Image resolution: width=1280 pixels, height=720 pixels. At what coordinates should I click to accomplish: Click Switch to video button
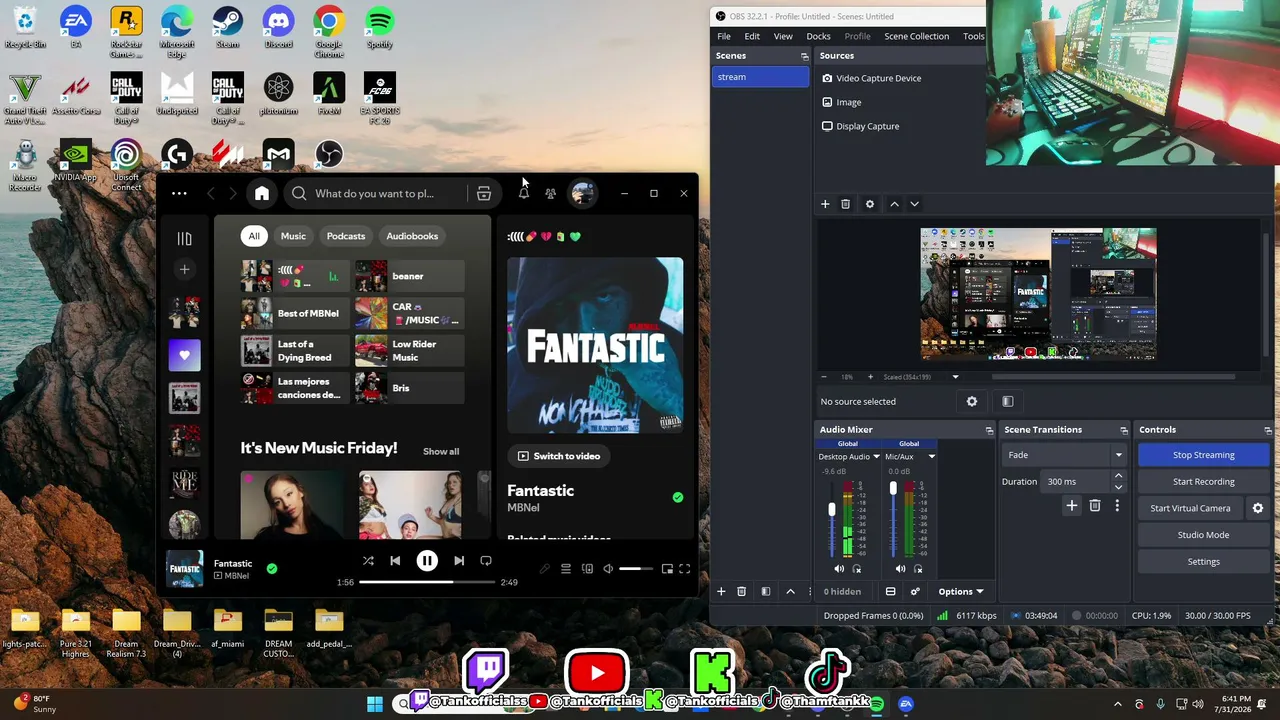[558, 456]
